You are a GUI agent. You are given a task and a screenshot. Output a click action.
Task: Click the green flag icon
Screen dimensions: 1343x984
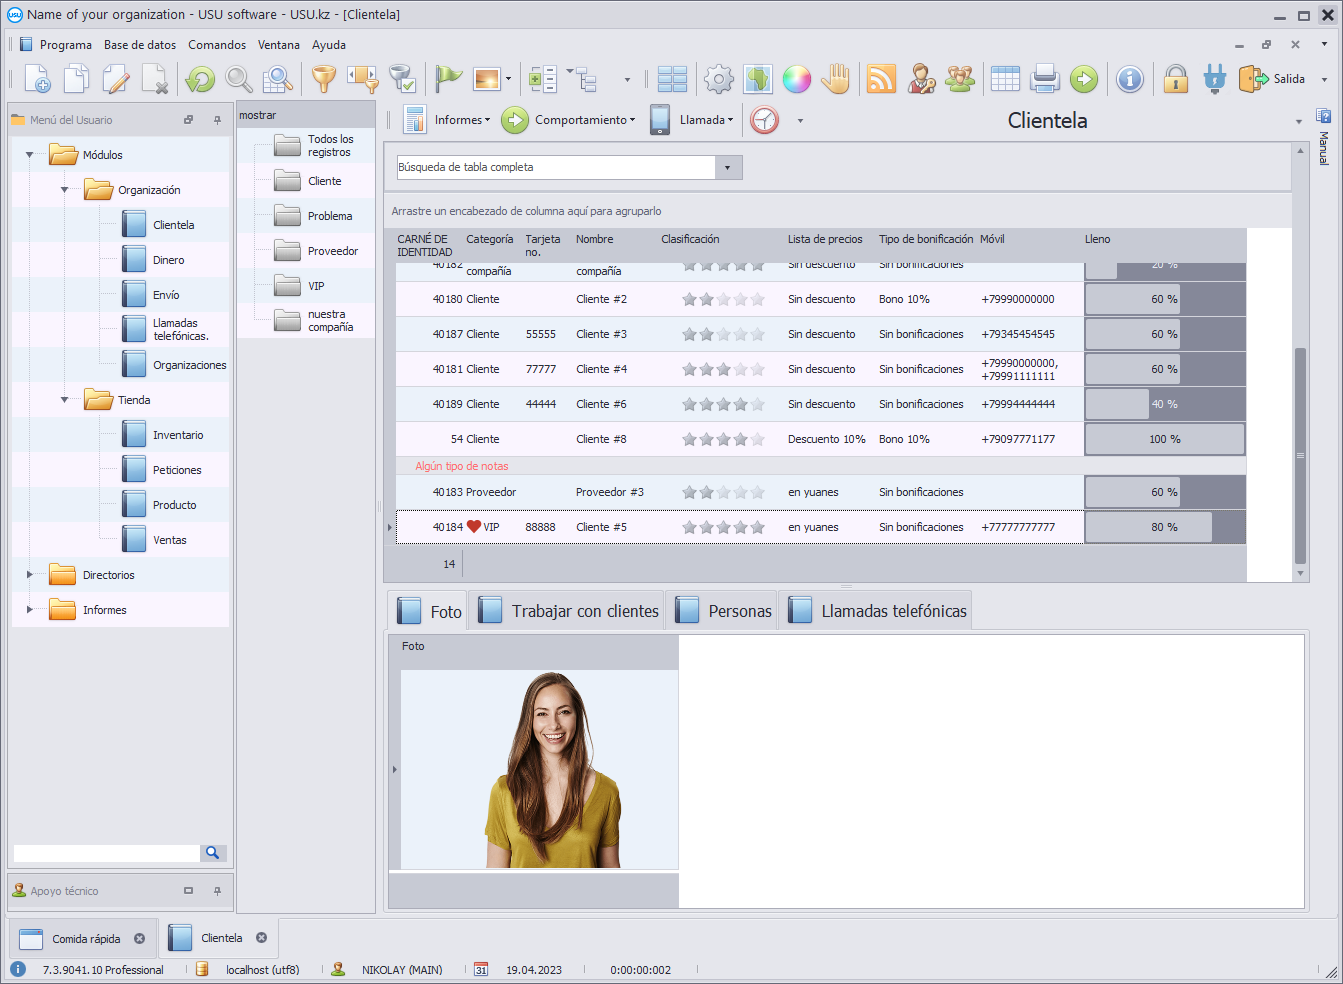(x=448, y=79)
